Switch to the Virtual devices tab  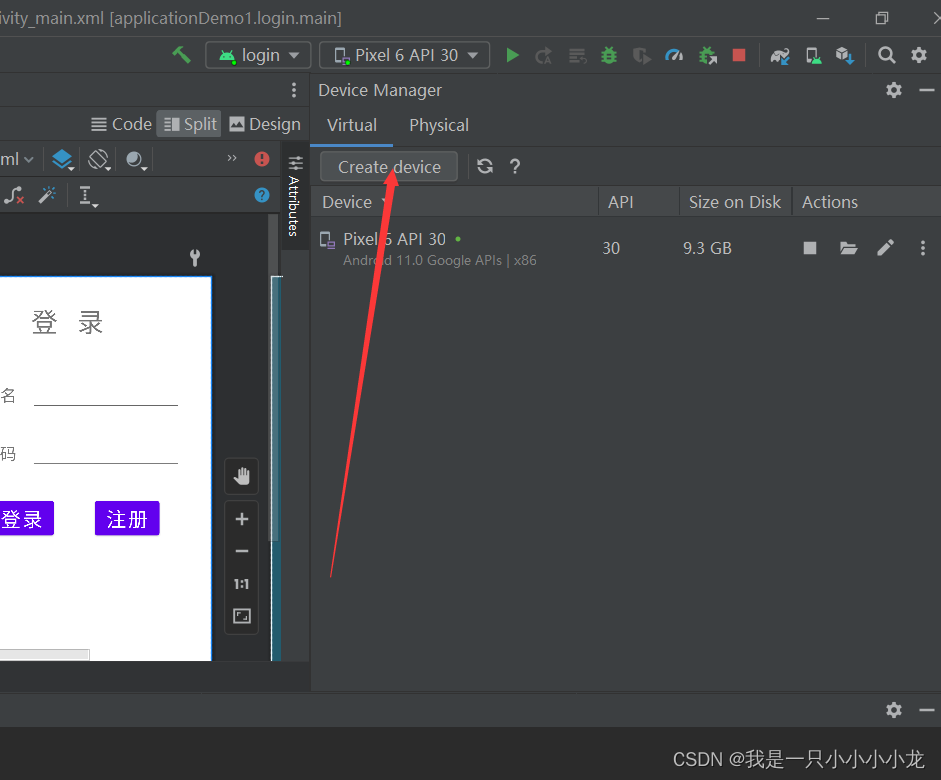pyautogui.click(x=352, y=125)
